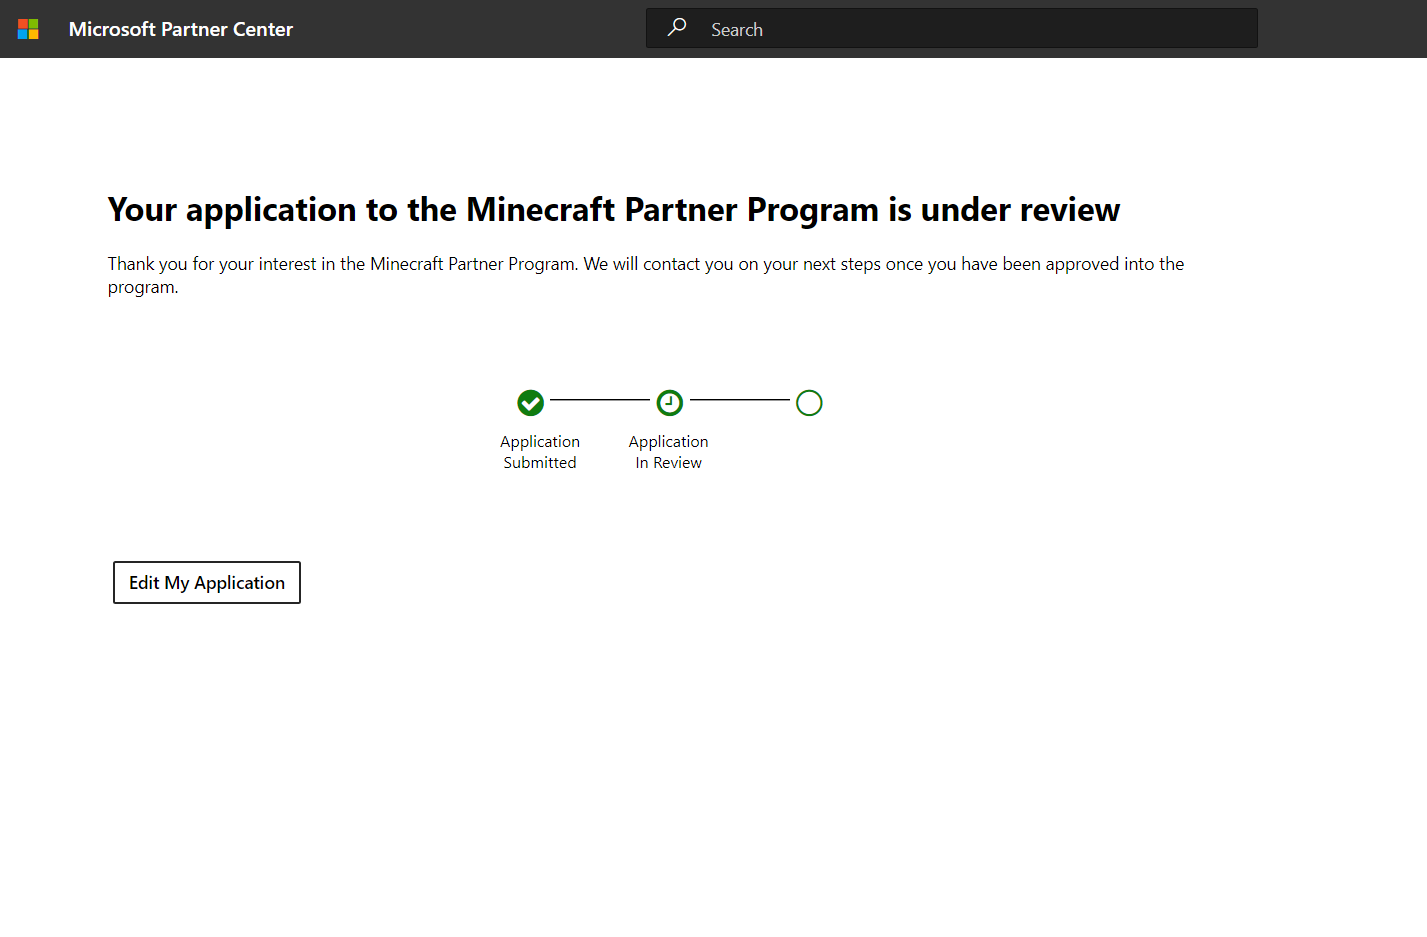Click the search magnifier icon
The width and height of the screenshot is (1427, 937).
(677, 28)
